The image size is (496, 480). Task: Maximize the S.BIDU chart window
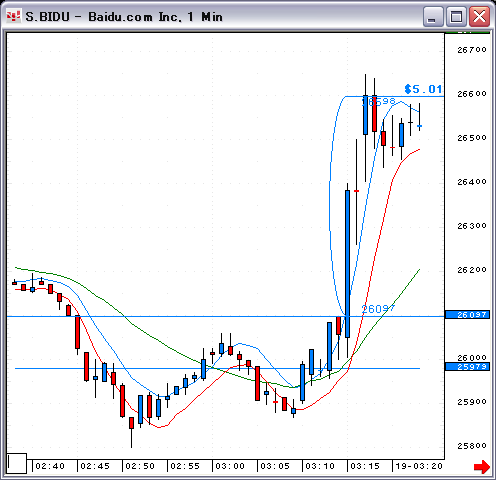point(456,16)
